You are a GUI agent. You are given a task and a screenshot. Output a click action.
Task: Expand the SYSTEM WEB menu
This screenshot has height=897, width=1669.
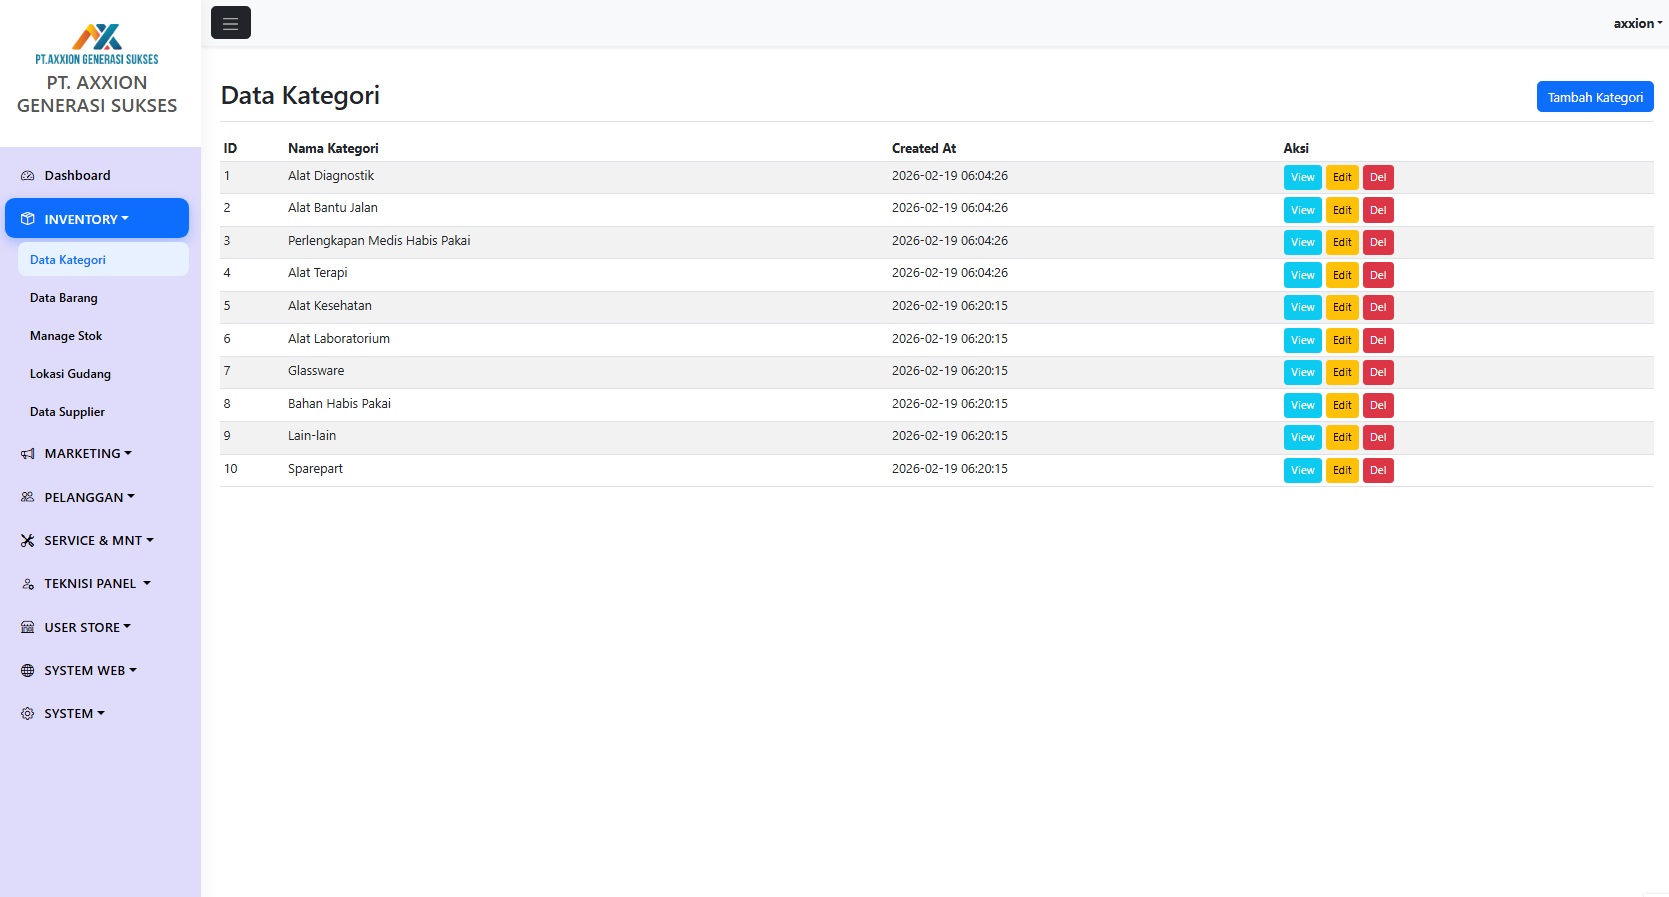pyautogui.click(x=97, y=671)
